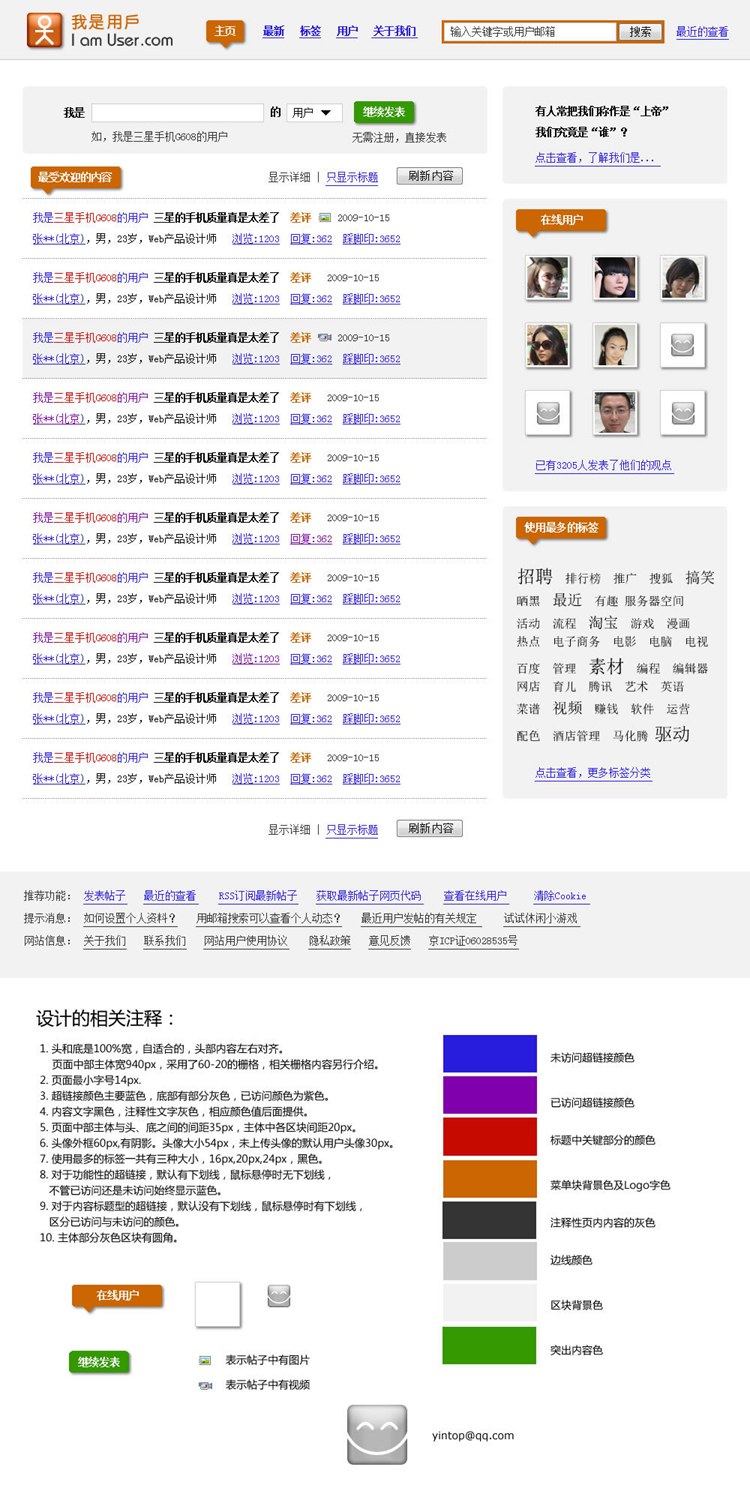
Task: Go to the 标签 menu item
Action: click(310, 32)
